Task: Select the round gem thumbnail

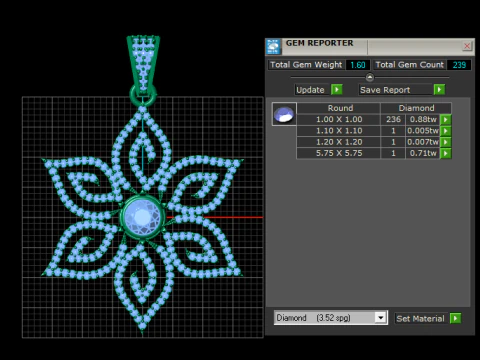Action: [x=284, y=114]
